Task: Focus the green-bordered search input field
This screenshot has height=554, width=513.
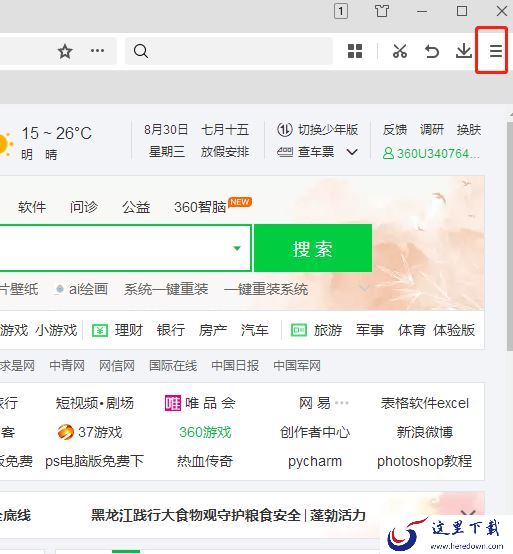Action: (x=124, y=248)
